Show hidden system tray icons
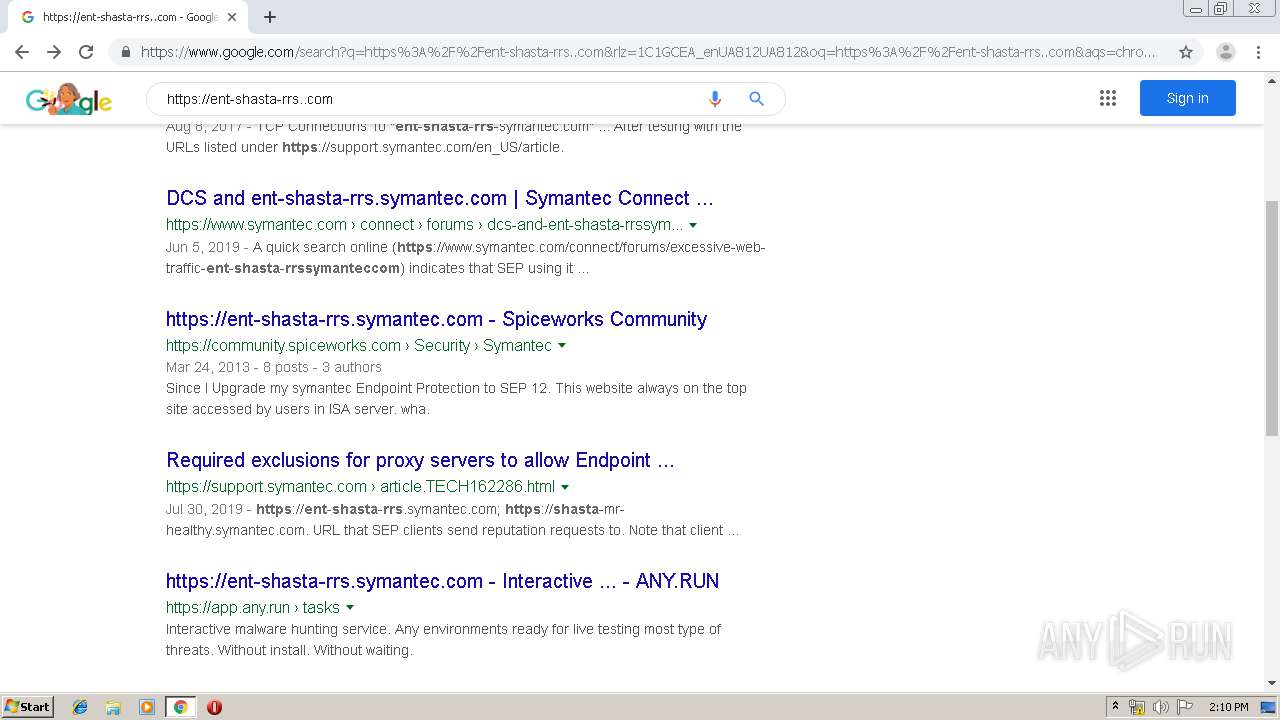 1115,707
